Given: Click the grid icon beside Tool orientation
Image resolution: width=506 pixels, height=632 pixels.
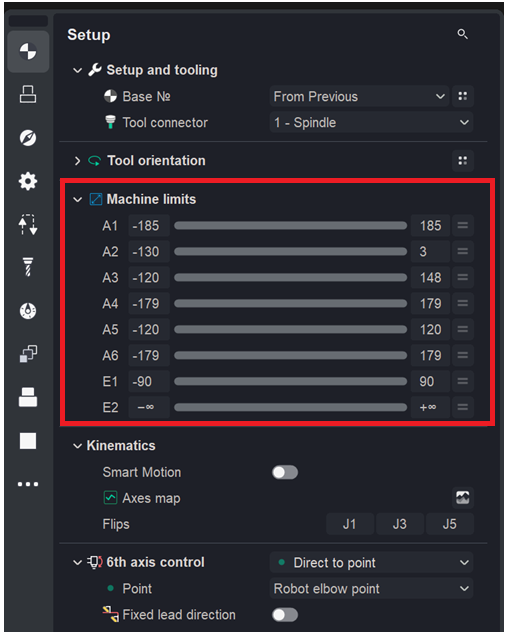Looking at the screenshot, I should (x=462, y=161).
